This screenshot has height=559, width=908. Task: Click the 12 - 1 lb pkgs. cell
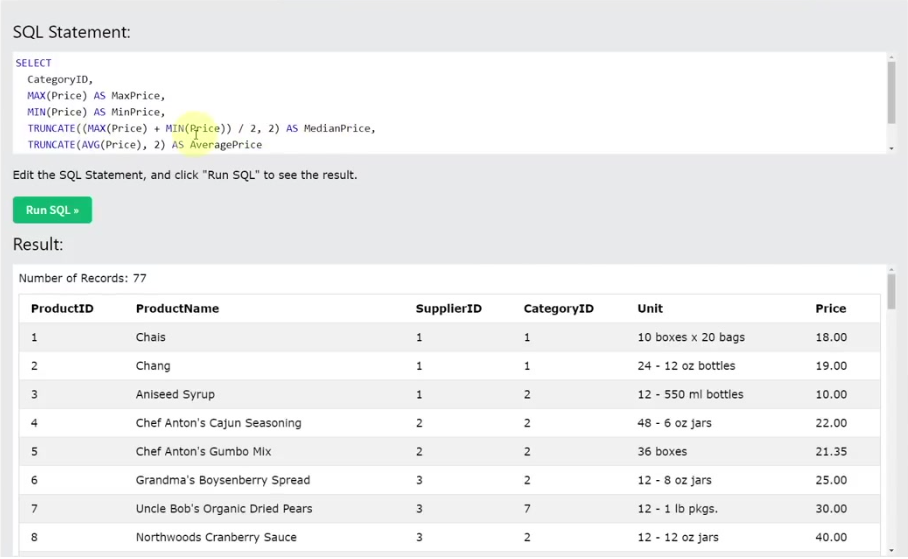(x=678, y=509)
